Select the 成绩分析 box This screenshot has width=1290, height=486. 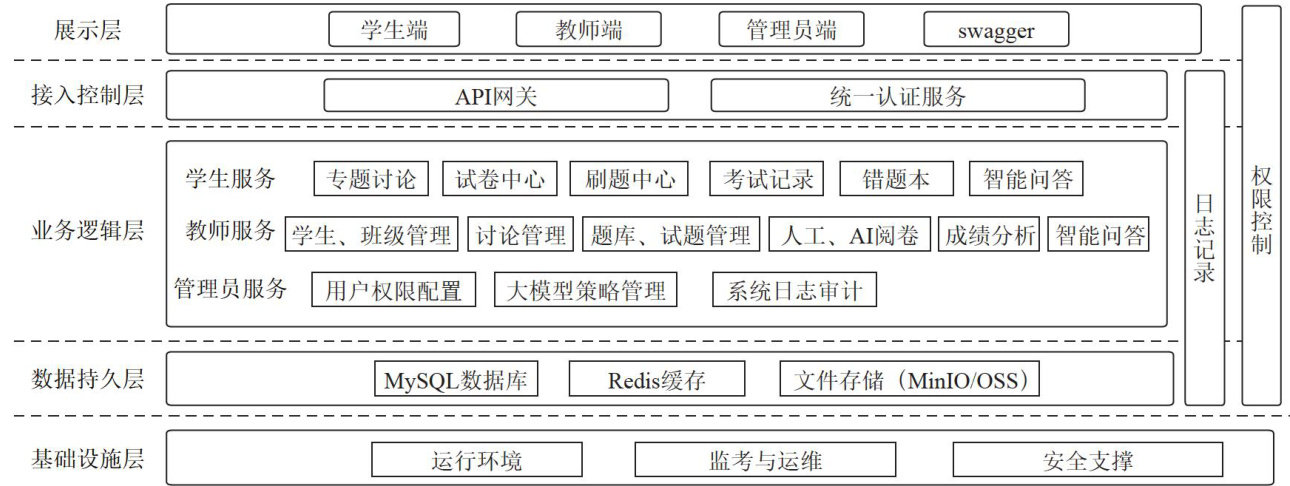(x=989, y=235)
